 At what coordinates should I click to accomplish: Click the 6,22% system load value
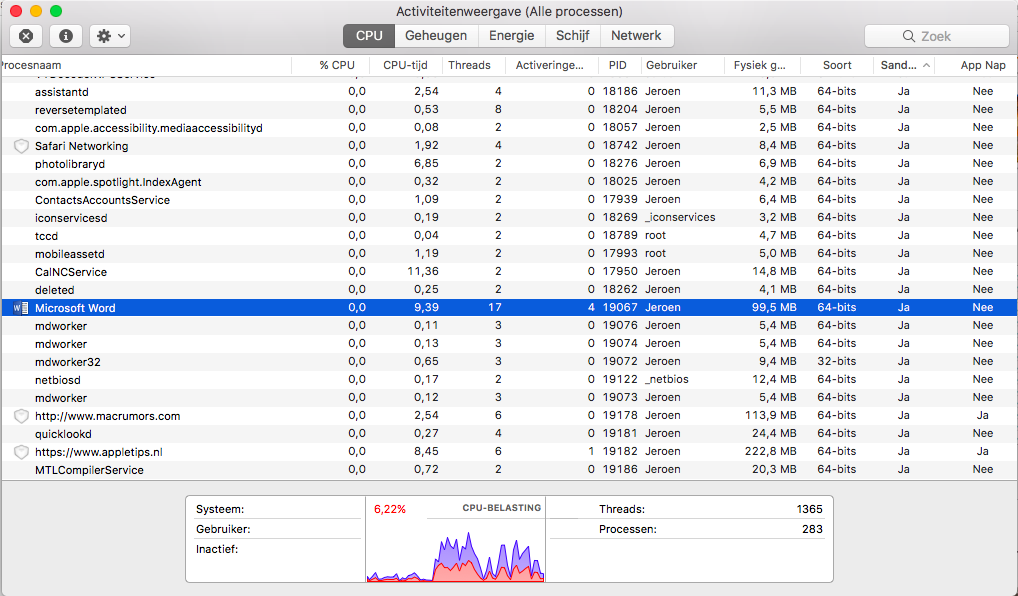tap(390, 510)
